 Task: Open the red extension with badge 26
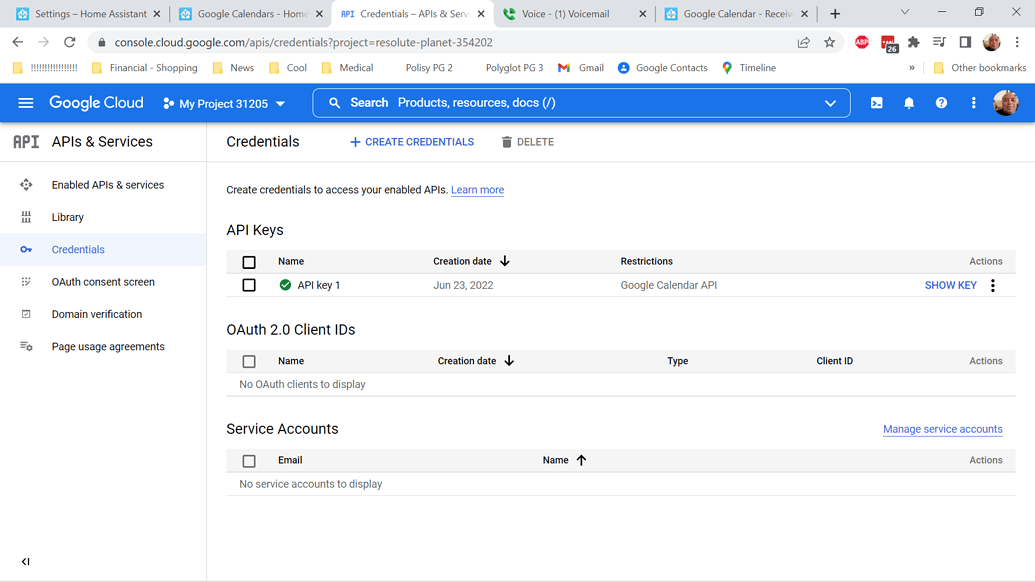(888, 44)
